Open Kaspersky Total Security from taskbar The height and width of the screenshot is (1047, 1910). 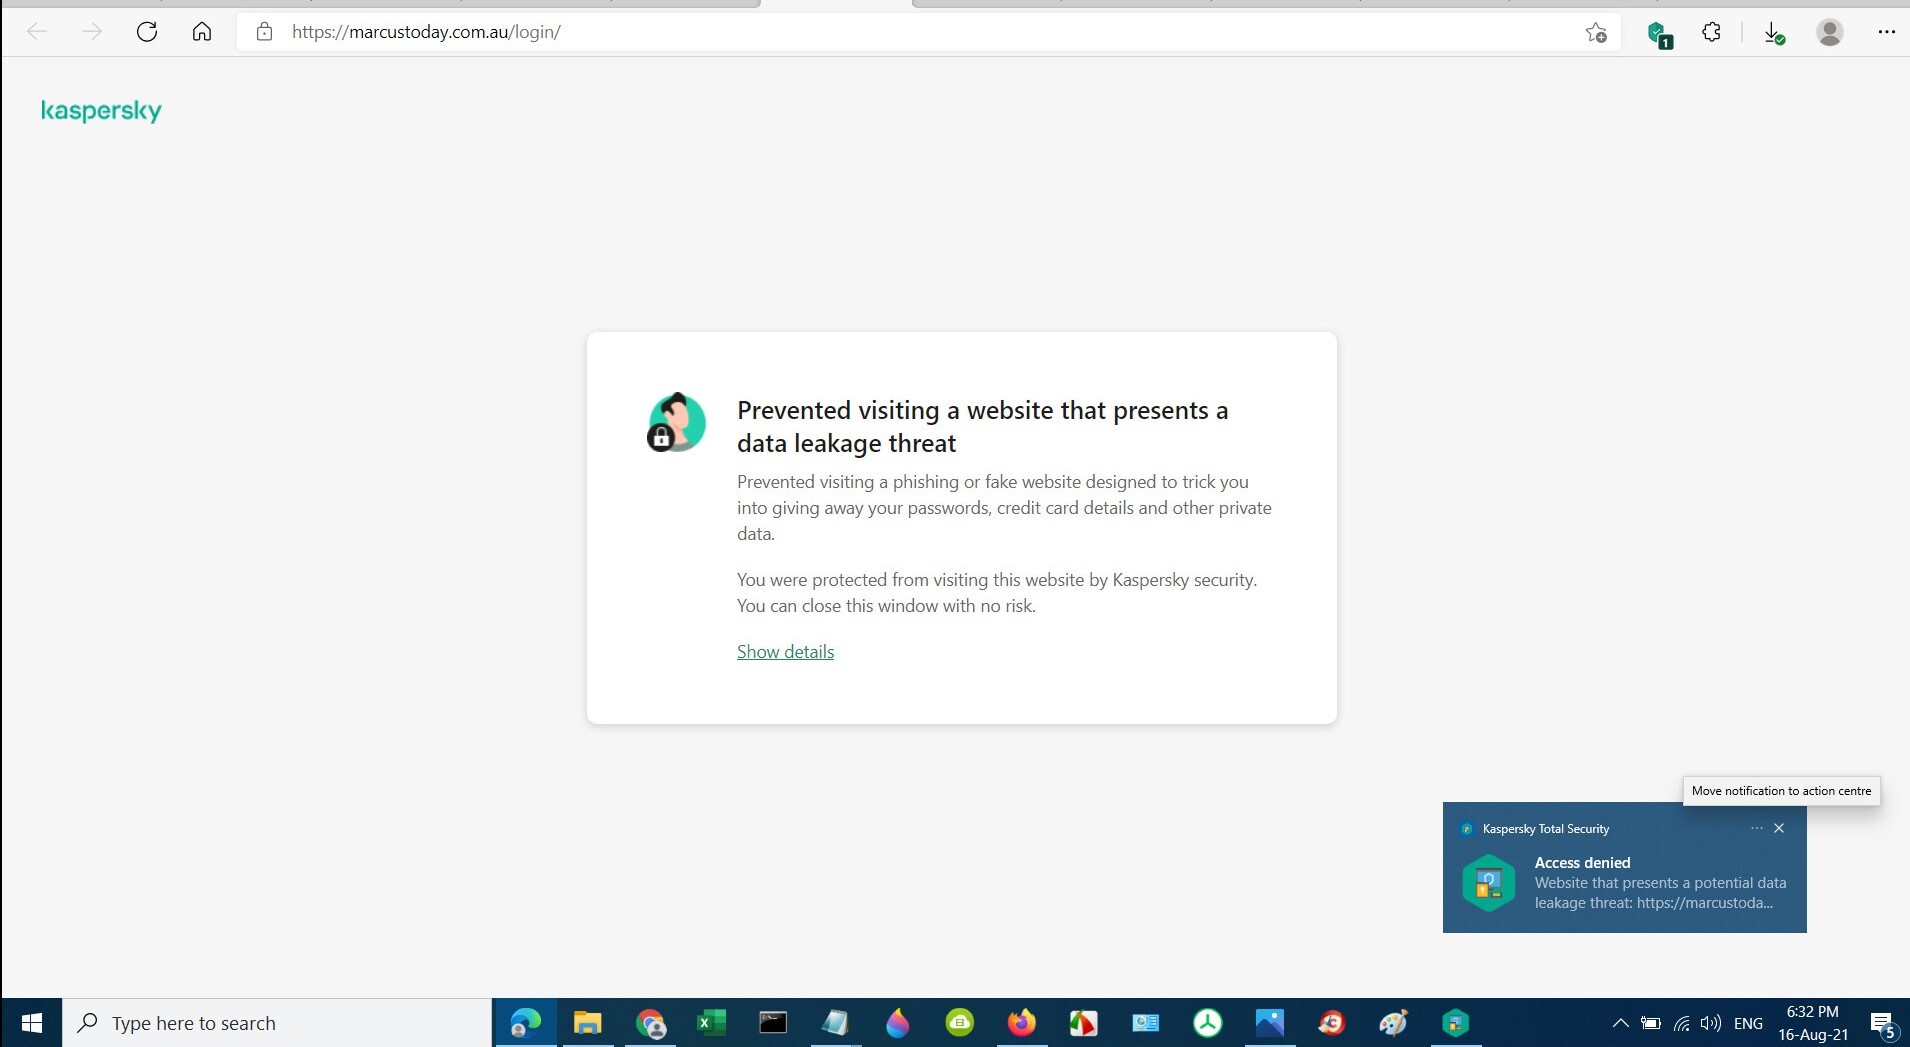point(1456,1023)
